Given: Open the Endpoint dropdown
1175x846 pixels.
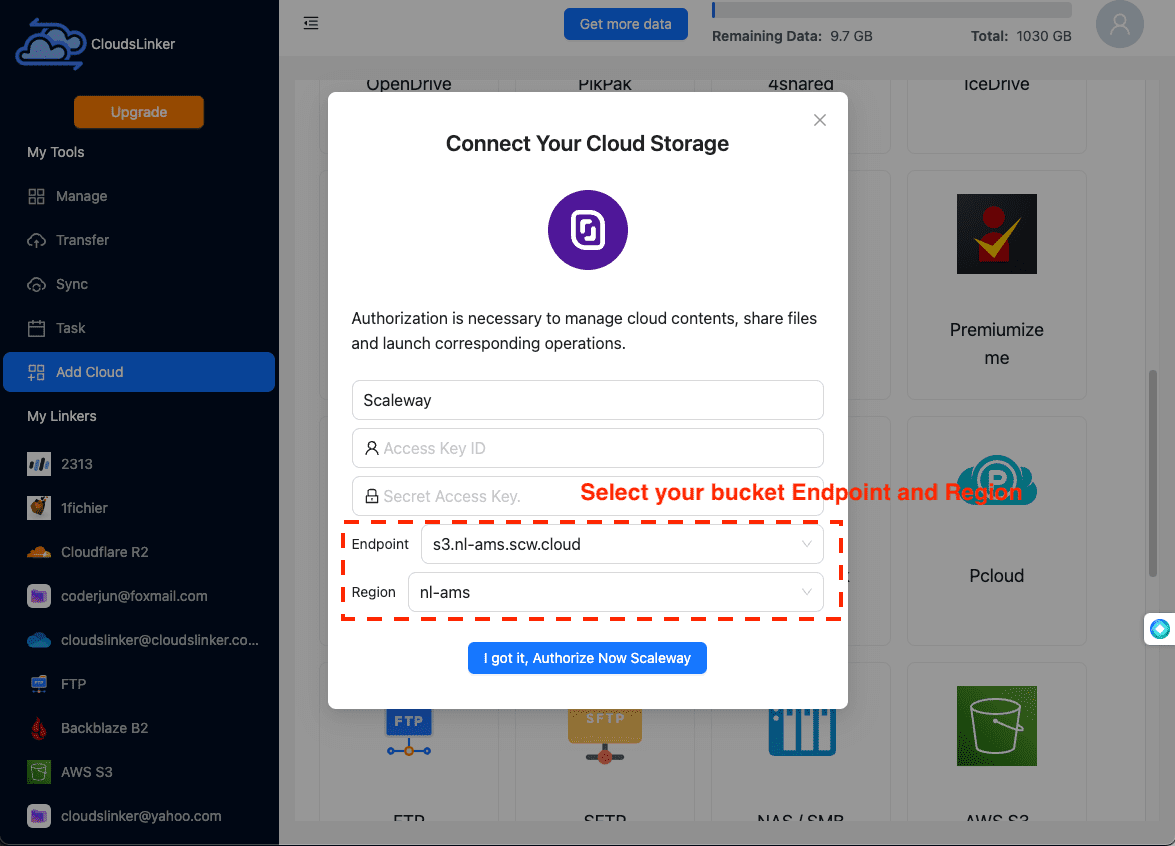Looking at the screenshot, I should tap(622, 544).
